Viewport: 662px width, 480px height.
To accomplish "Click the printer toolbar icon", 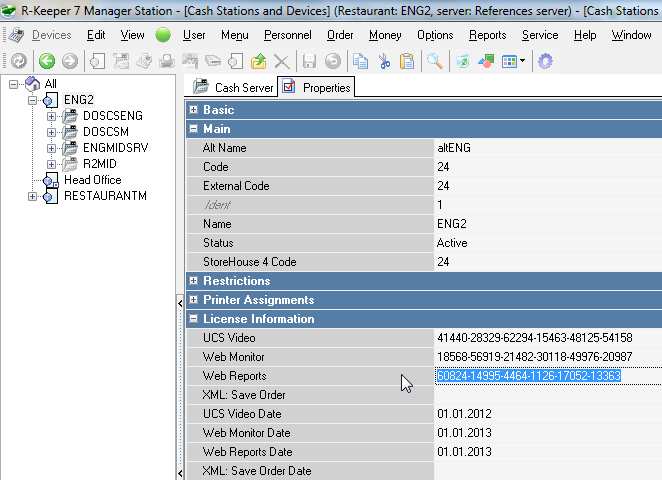I will pos(167,61).
